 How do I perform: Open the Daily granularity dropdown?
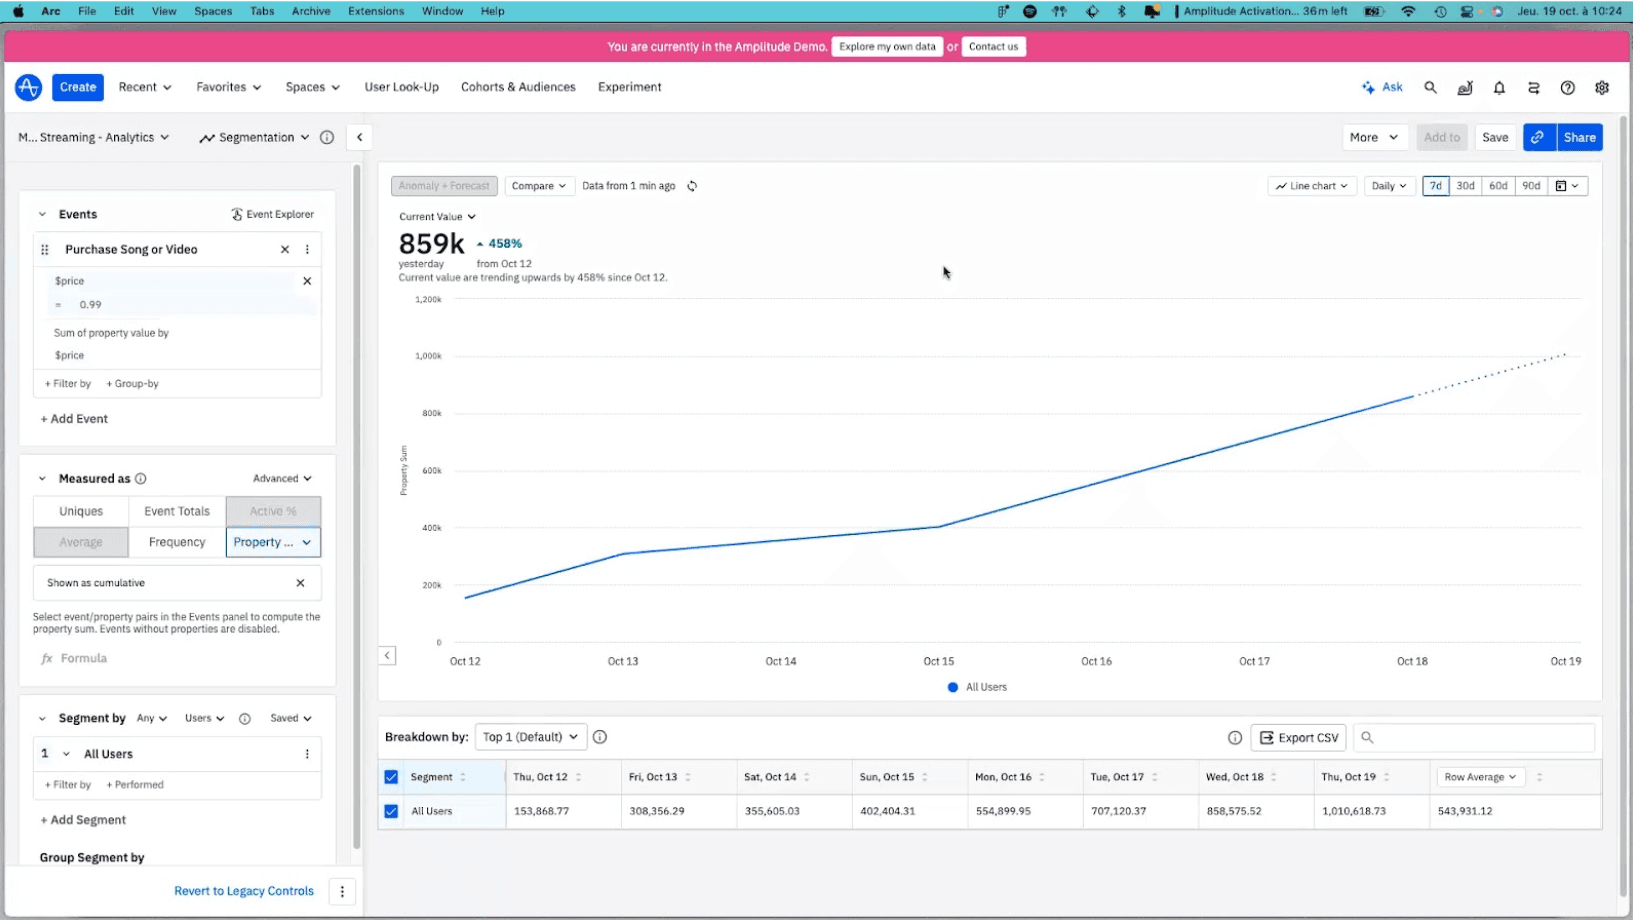pyautogui.click(x=1388, y=185)
